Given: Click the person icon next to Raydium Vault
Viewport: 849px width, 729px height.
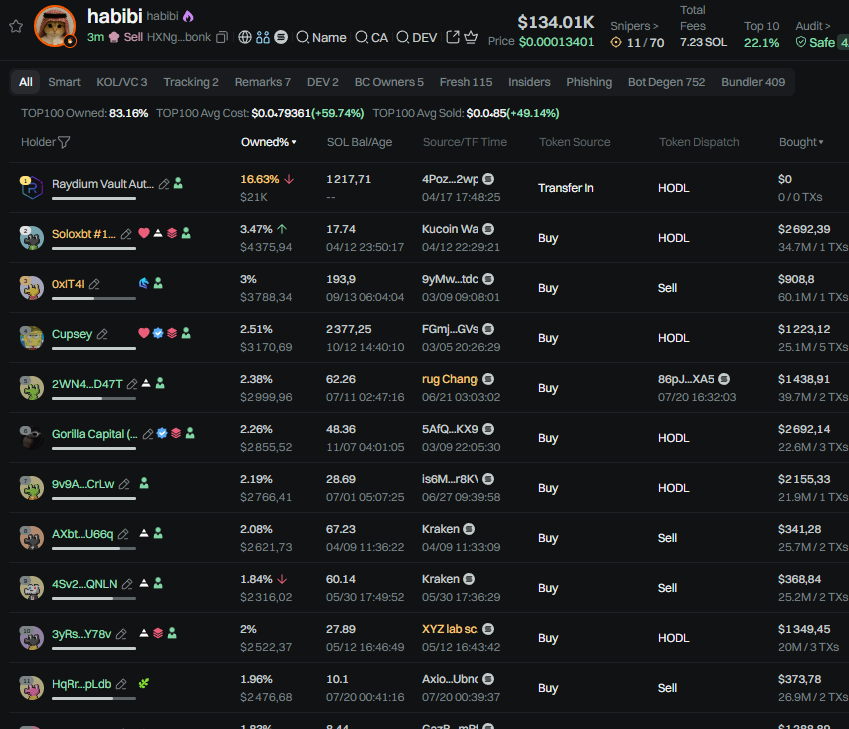Looking at the screenshot, I should pos(178,184).
